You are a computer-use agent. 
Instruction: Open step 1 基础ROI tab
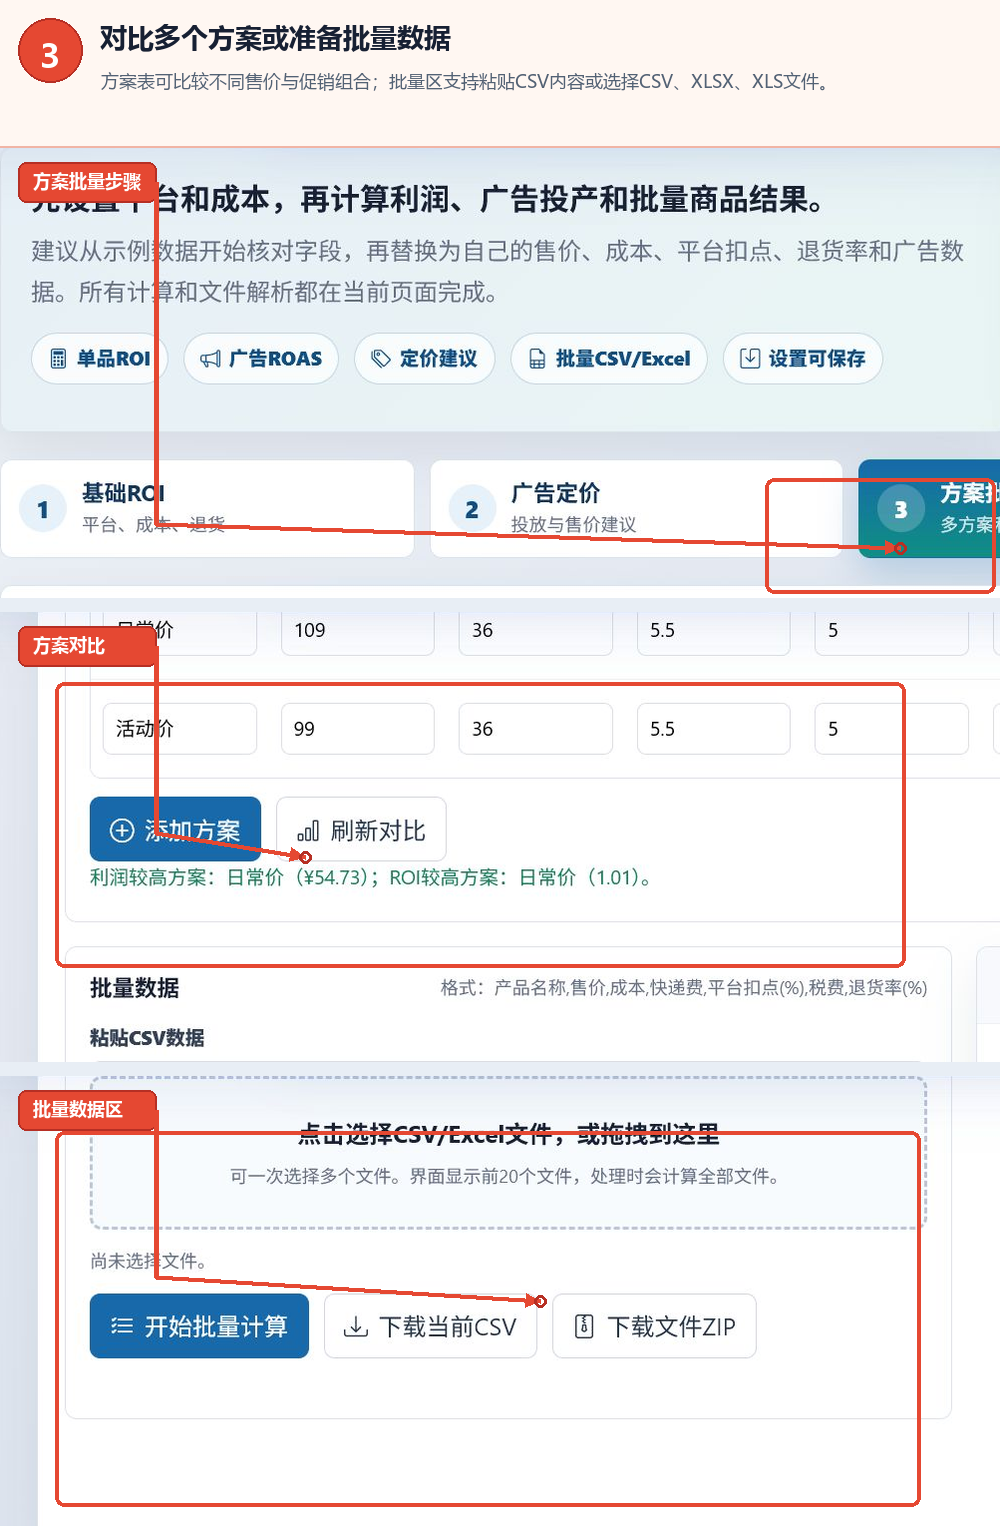208,509
